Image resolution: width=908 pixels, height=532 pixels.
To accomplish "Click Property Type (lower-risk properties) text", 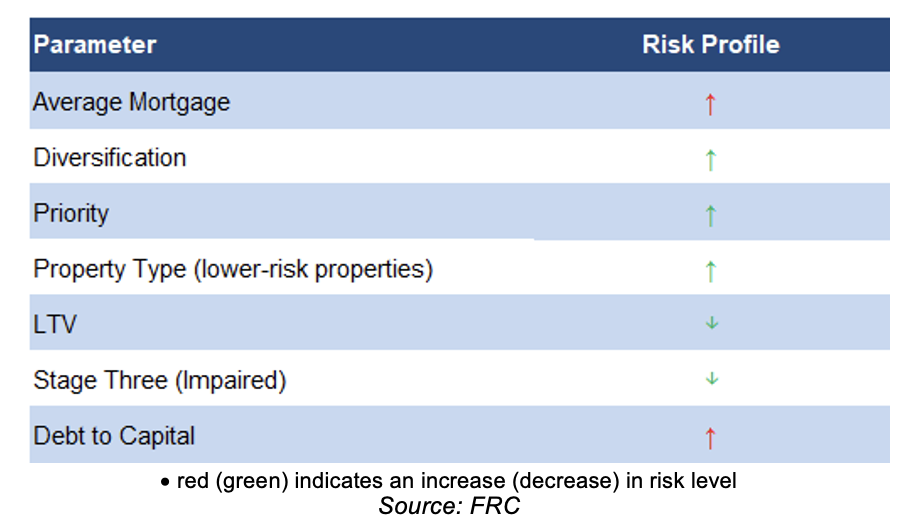I will [x=233, y=269].
